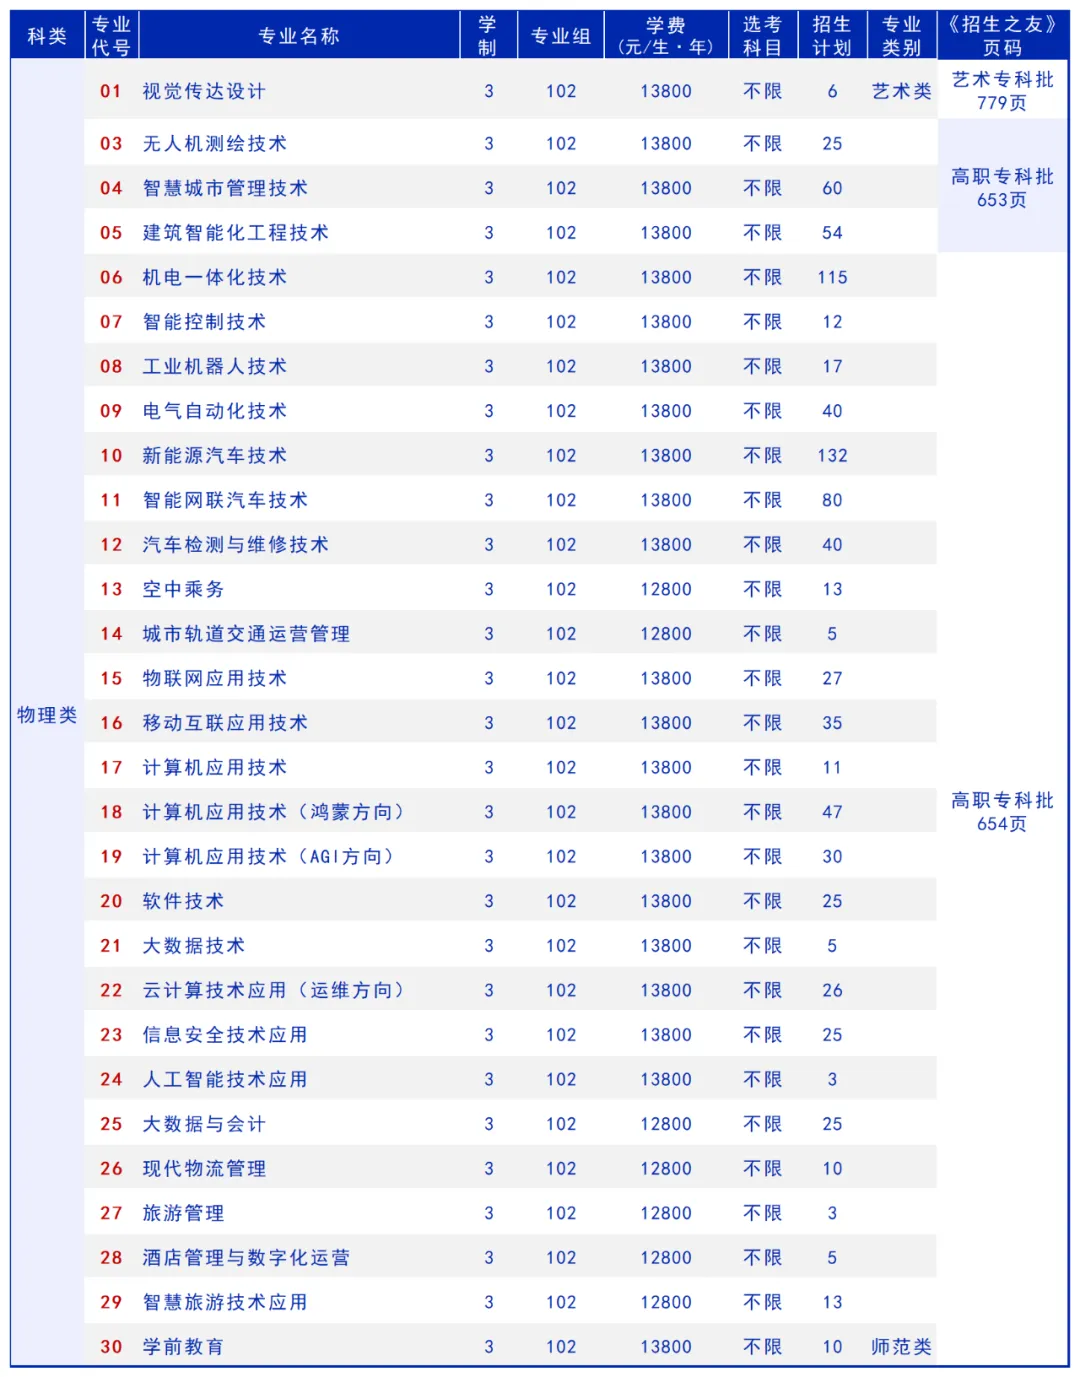Select major 软件技术
Screen dimensions: 1080x1377
click(x=183, y=901)
